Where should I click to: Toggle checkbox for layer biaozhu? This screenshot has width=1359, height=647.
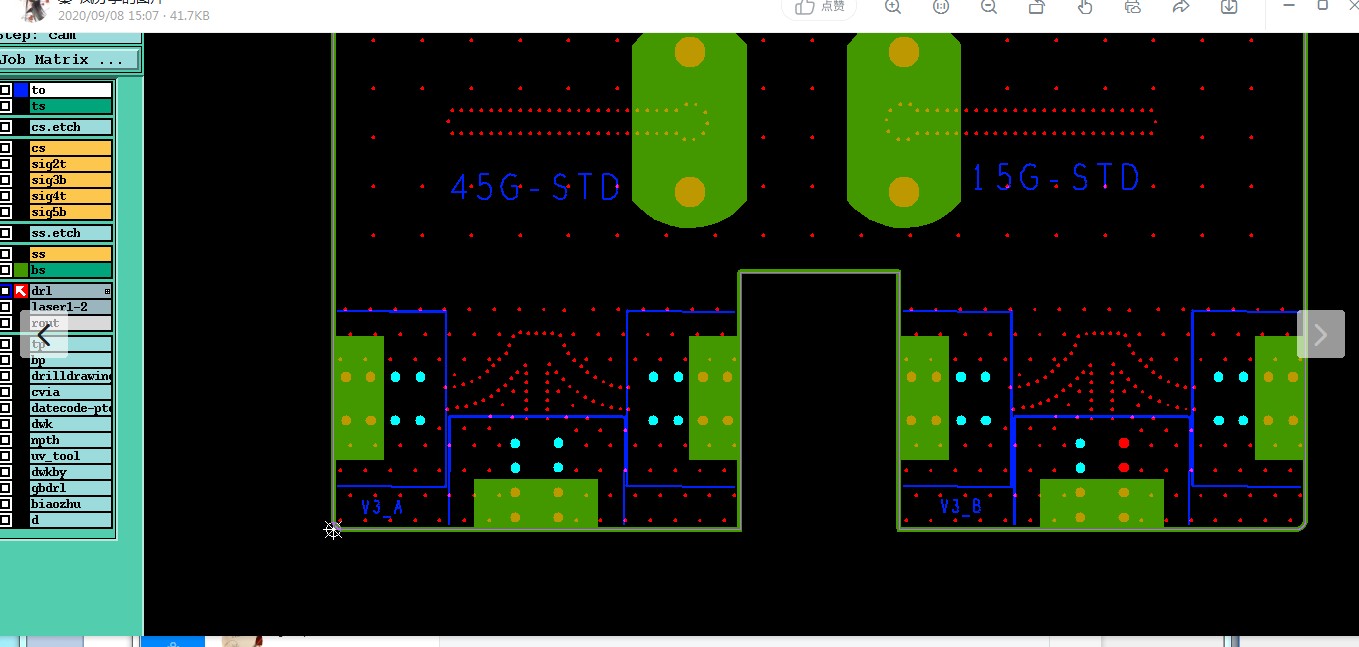click(5, 504)
